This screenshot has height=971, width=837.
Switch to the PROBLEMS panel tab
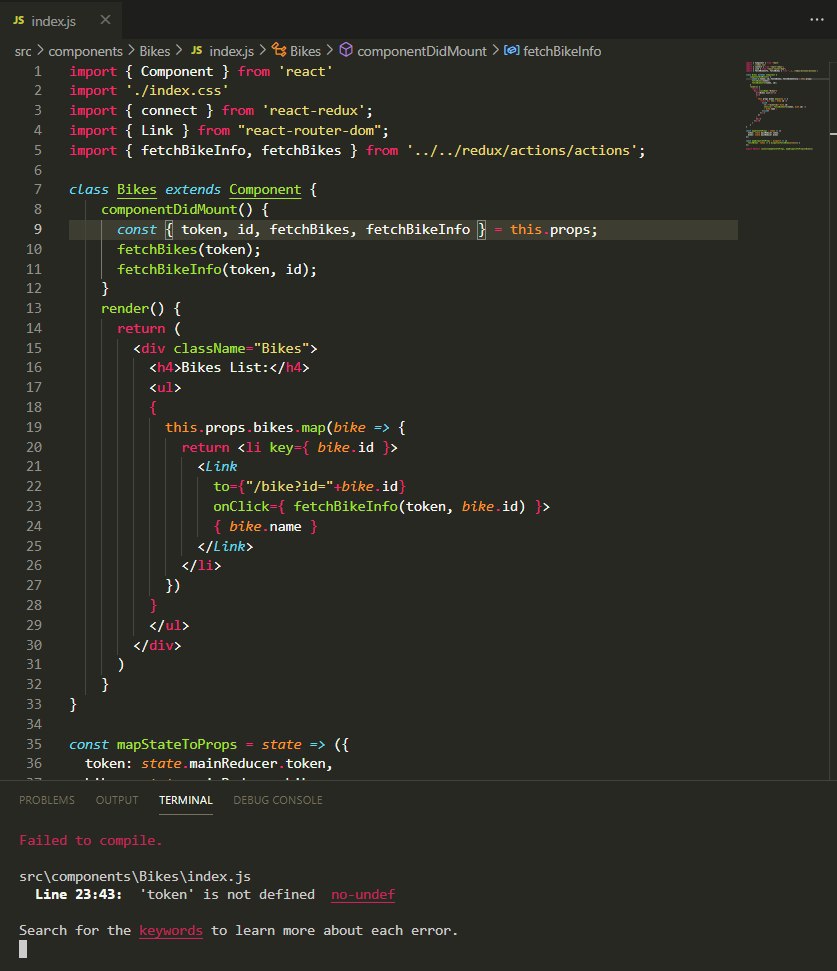47,800
